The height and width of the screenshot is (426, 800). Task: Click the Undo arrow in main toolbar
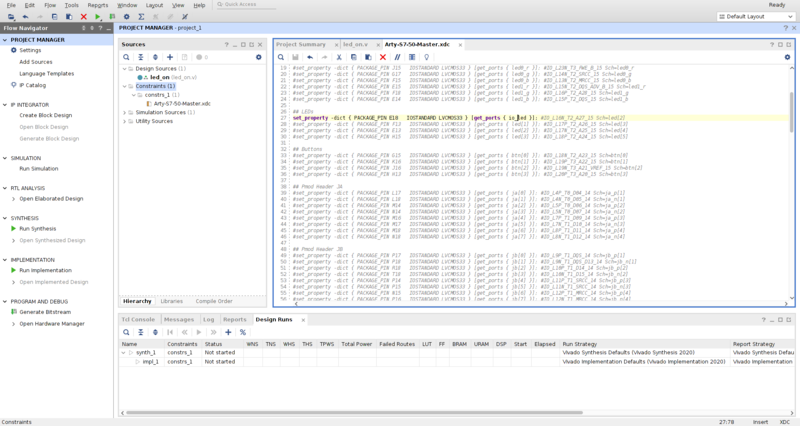coord(26,17)
